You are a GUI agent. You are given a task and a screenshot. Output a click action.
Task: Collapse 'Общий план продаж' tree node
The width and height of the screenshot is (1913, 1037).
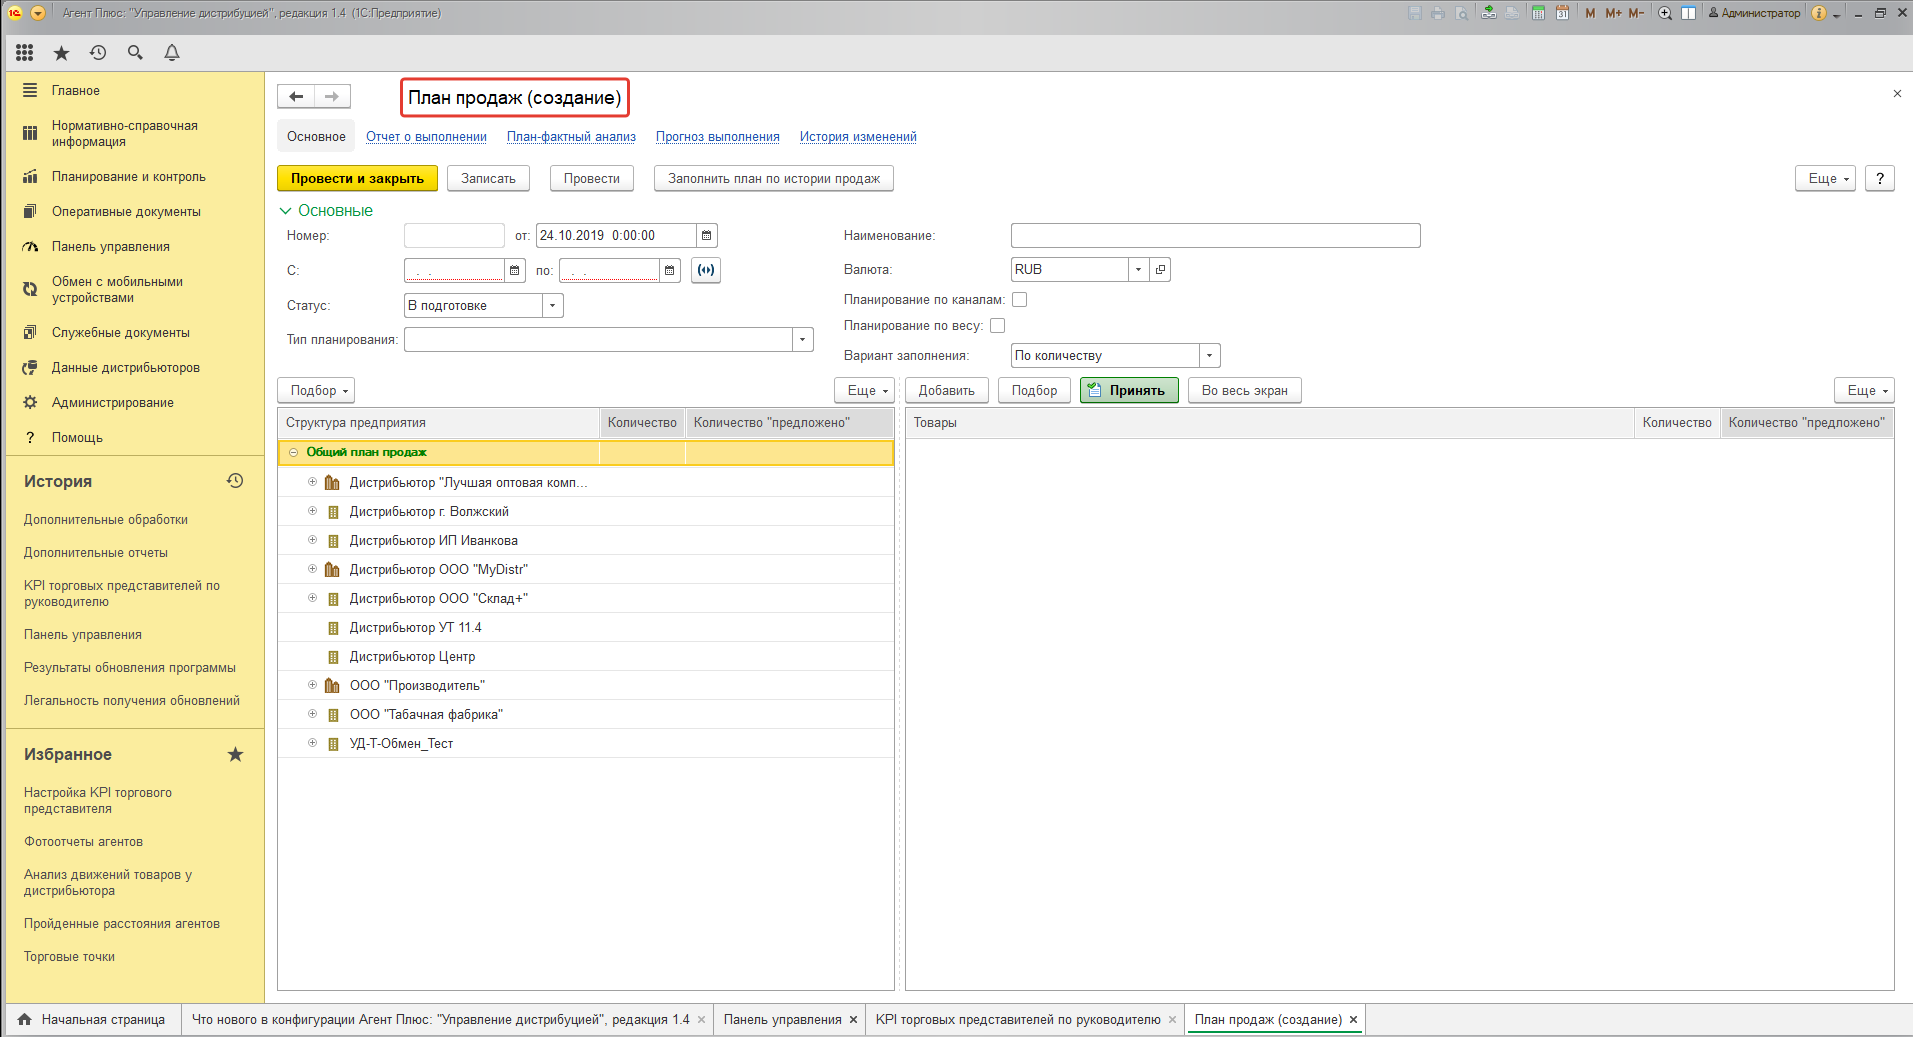coord(294,453)
